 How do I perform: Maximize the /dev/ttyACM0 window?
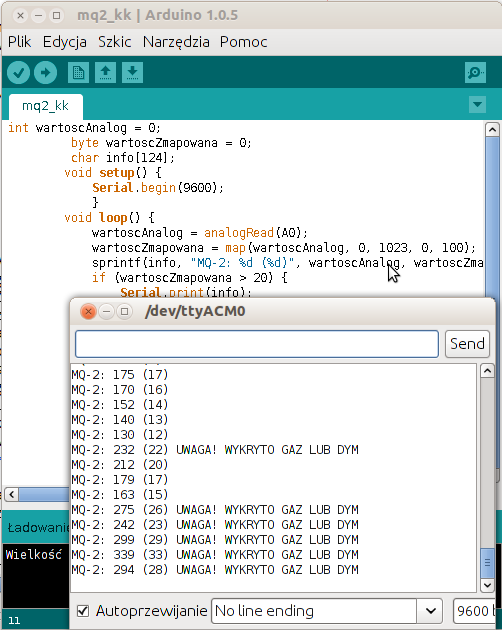click(x=125, y=311)
